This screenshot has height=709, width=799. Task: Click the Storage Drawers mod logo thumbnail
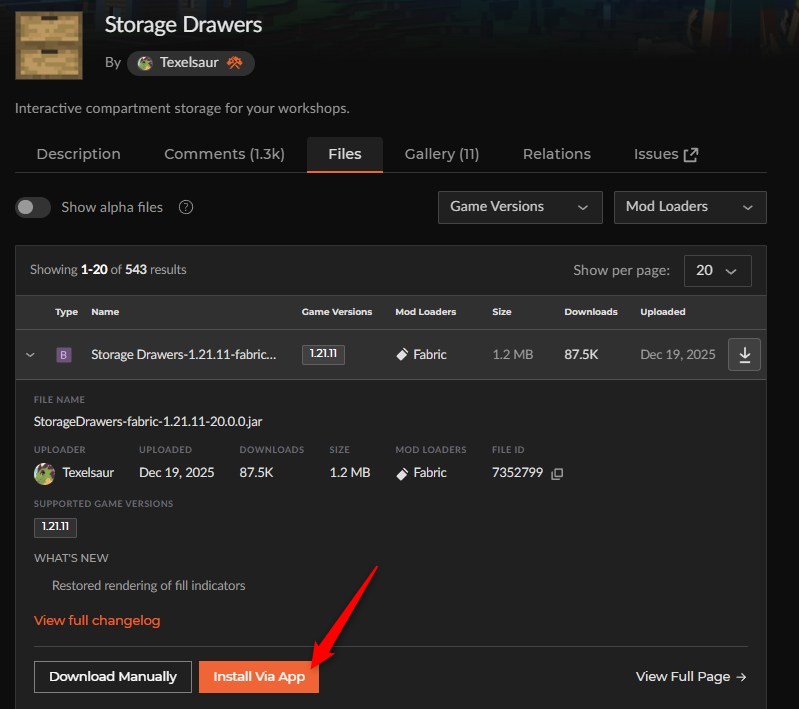(x=49, y=45)
